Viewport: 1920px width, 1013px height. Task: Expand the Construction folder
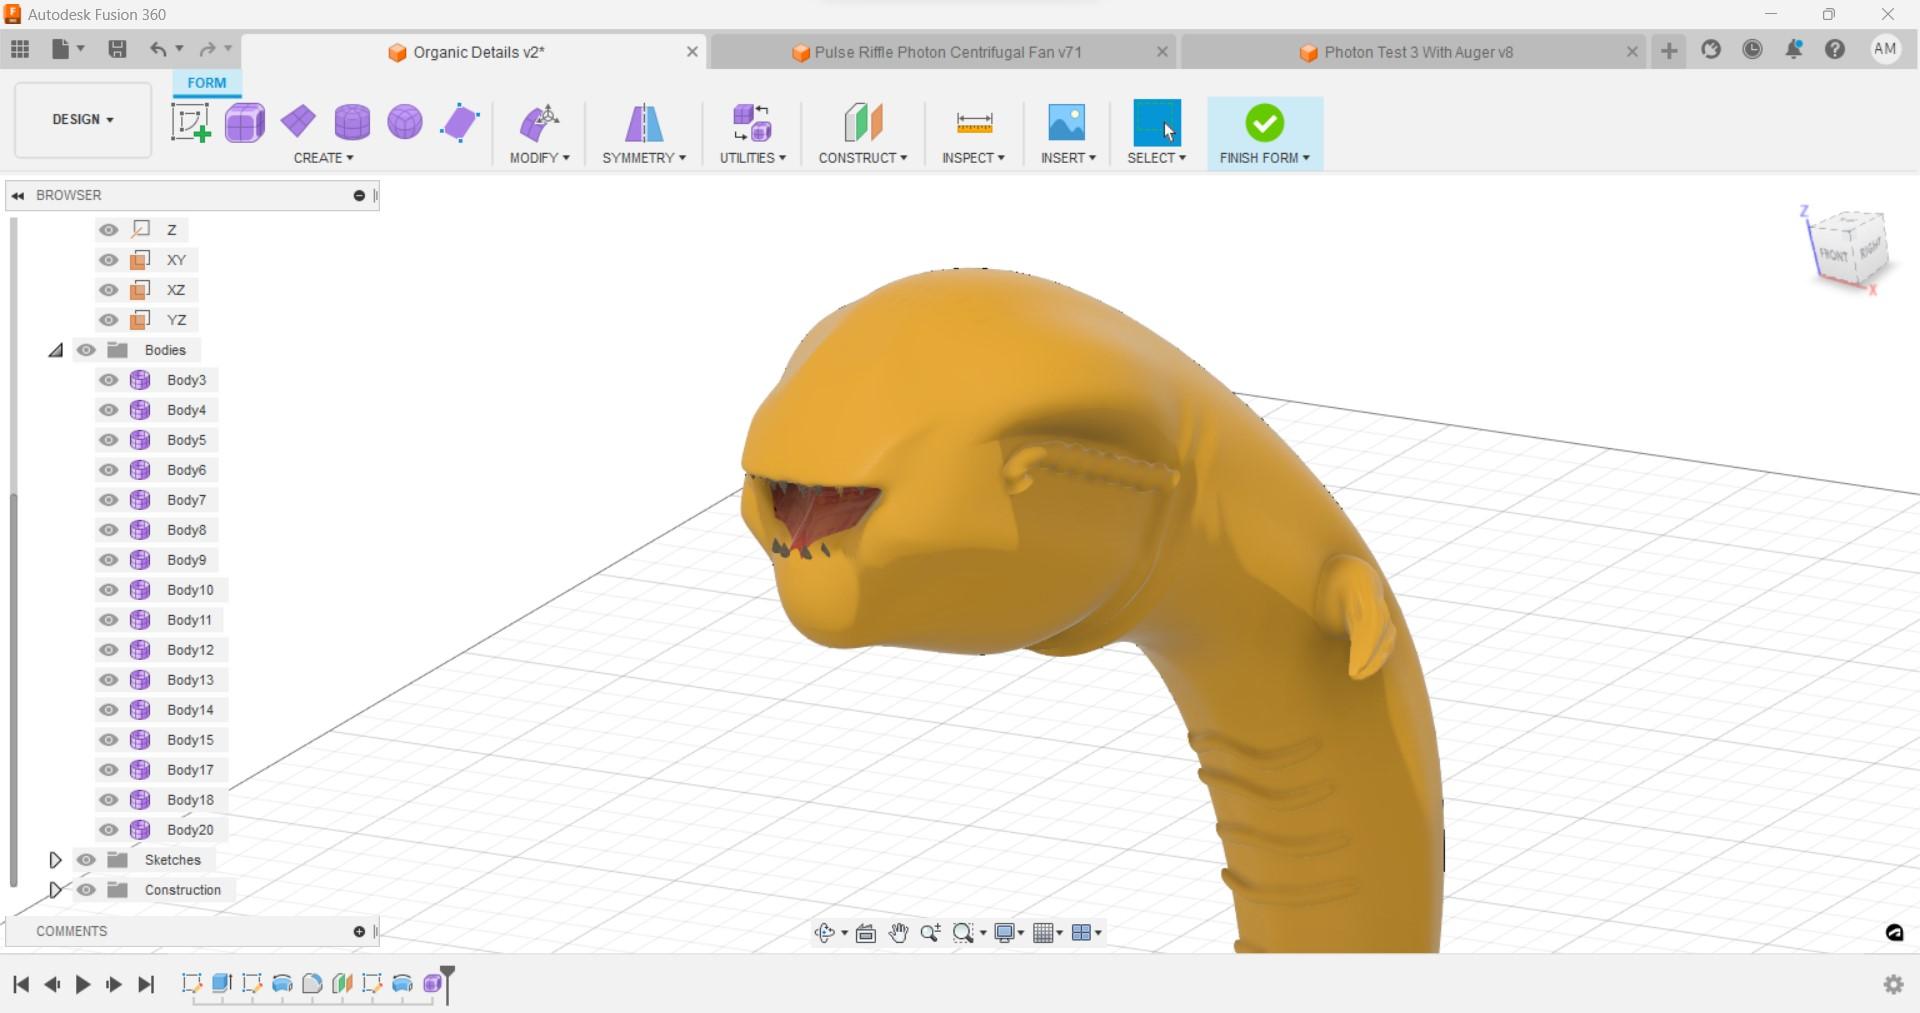tap(56, 890)
